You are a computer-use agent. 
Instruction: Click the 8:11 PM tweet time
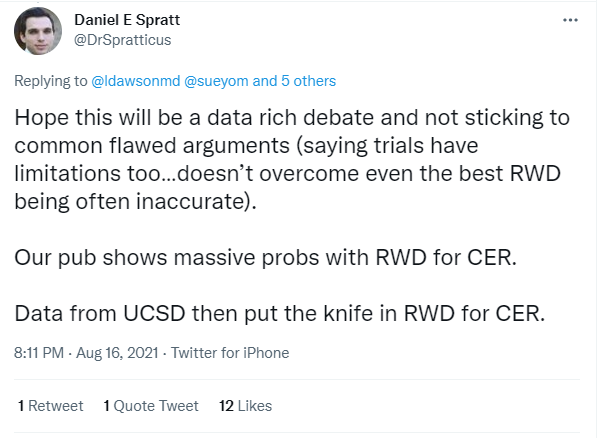pyautogui.click(x=41, y=352)
